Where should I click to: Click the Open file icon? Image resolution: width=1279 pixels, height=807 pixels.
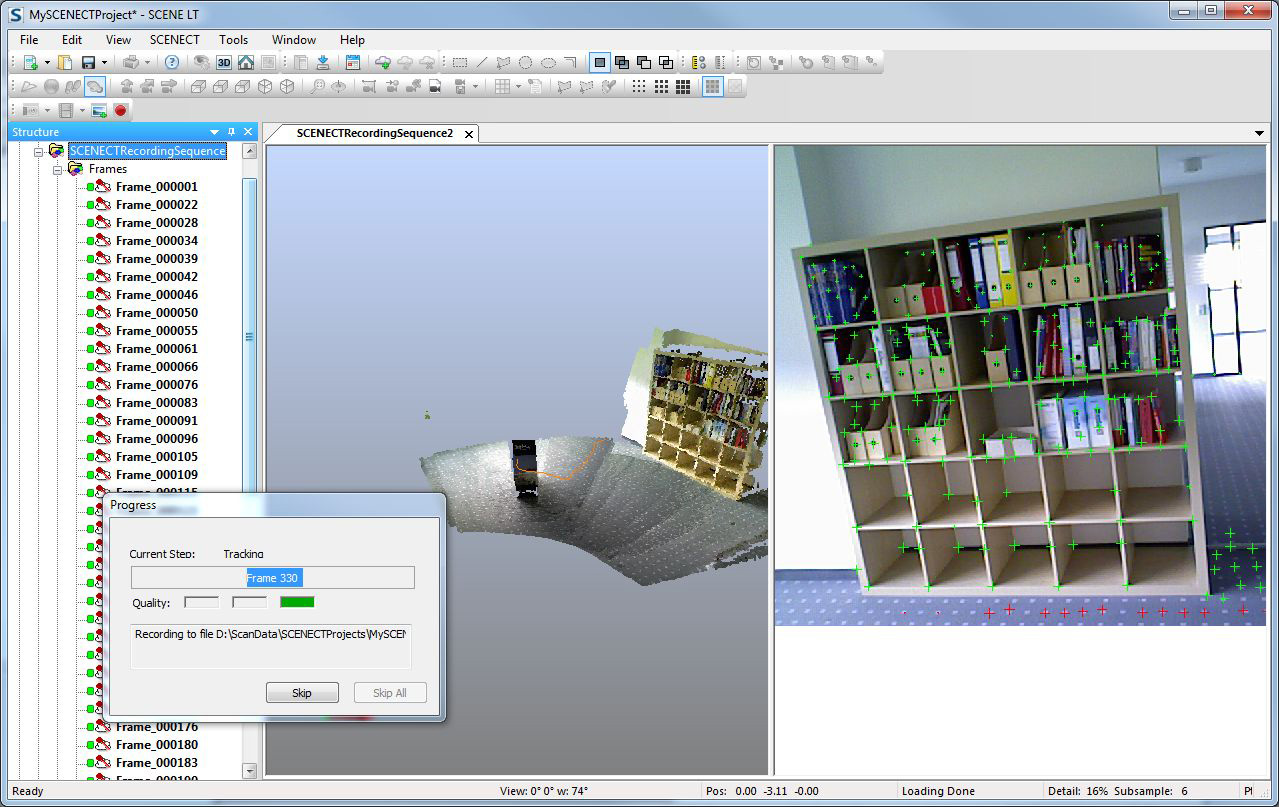point(64,62)
